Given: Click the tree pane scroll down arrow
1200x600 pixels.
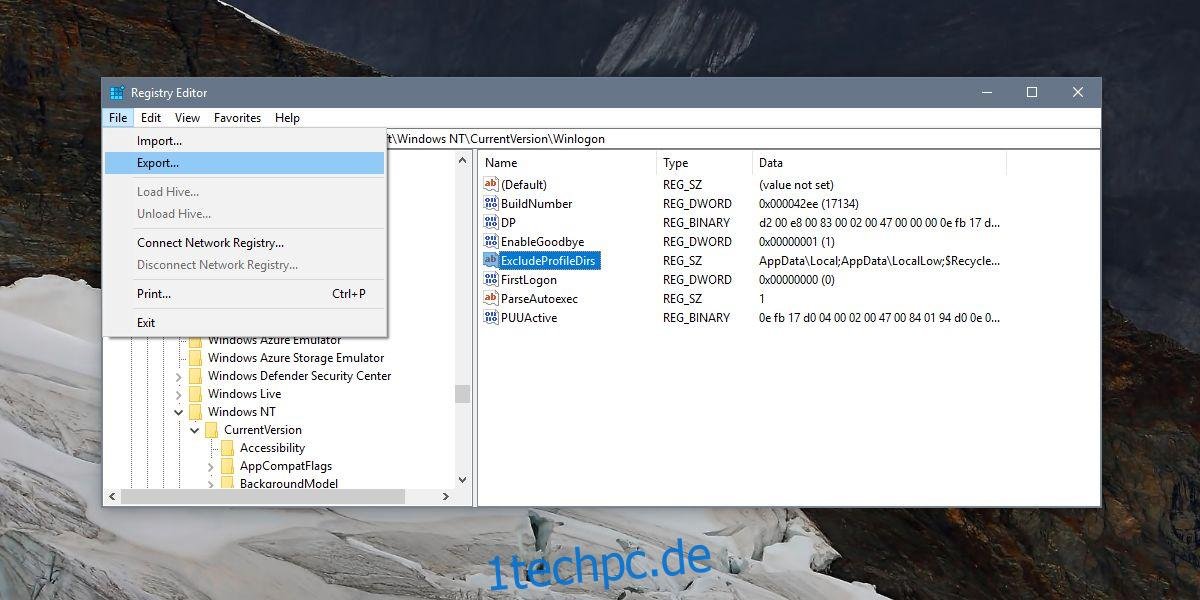Looking at the screenshot, I should (x=463, y=480).
